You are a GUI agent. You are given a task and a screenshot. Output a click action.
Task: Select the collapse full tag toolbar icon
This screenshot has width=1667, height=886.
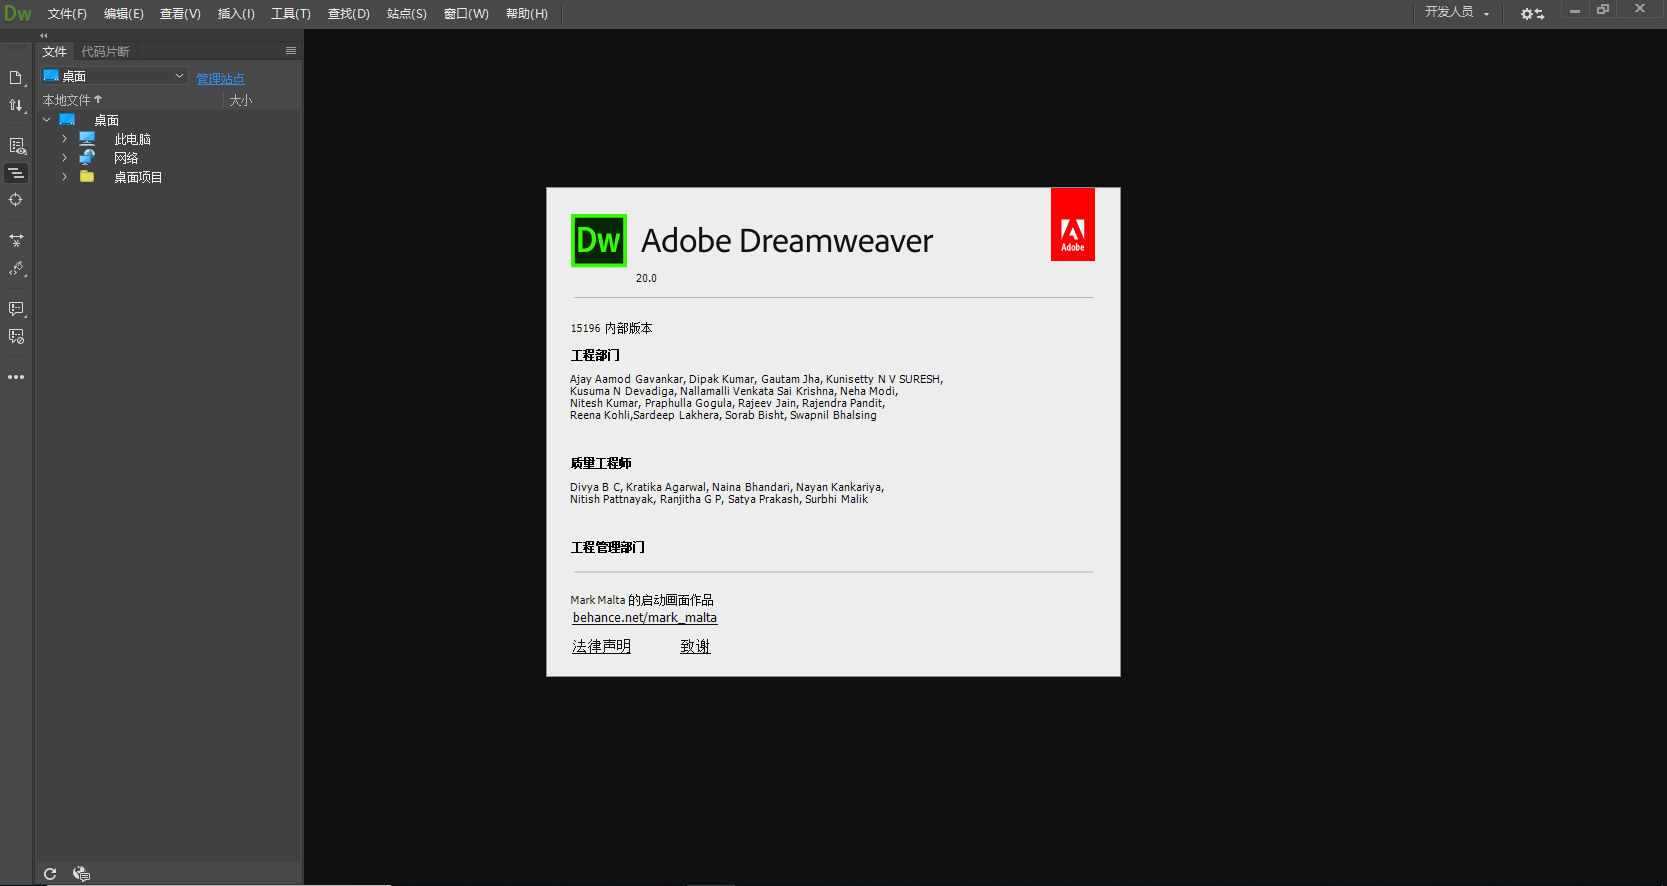16,173
